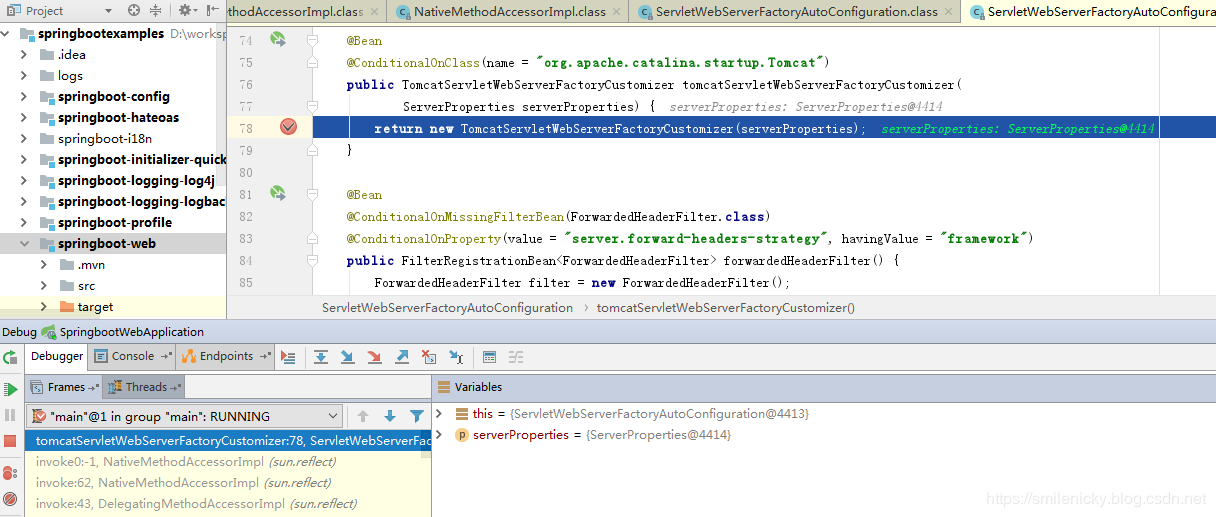The image size is (1216, 517).
Task: Open thread selection dropdown "main"@1
Action: click(185, 416)
